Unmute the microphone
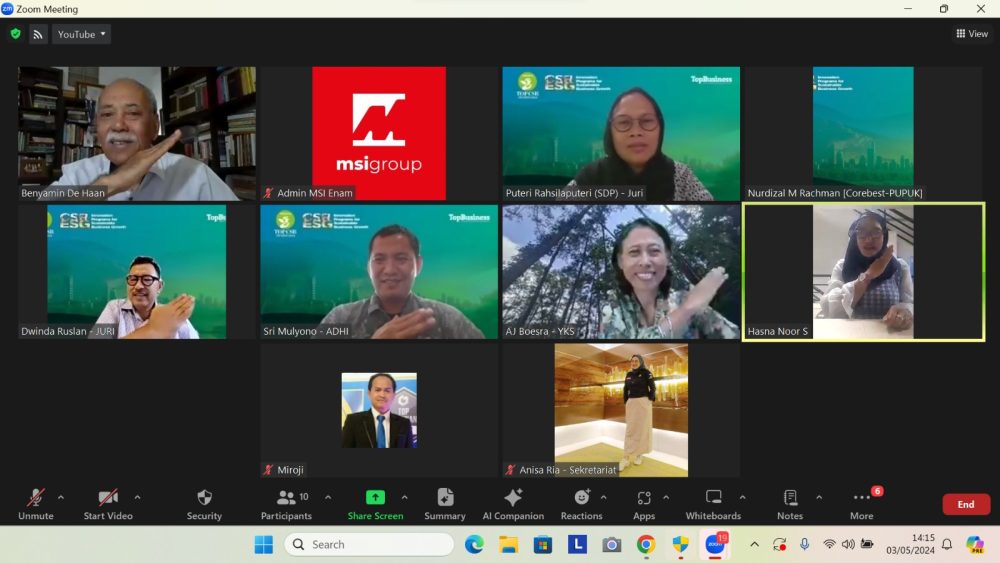The width and height of the screenshot is (1000, 563). tap(36, 503)
